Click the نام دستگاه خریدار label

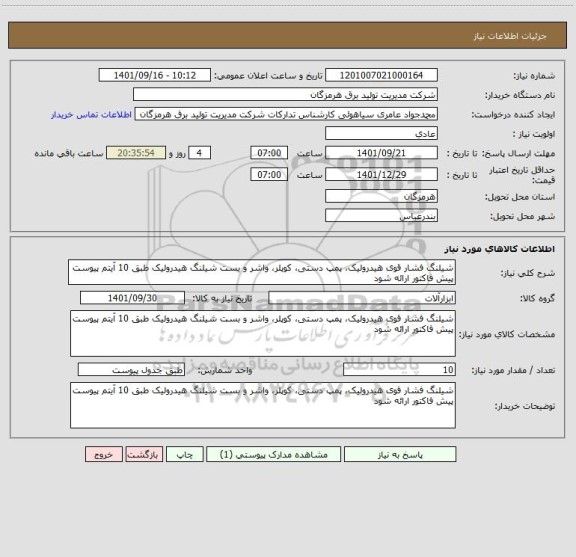coord(520,96)
